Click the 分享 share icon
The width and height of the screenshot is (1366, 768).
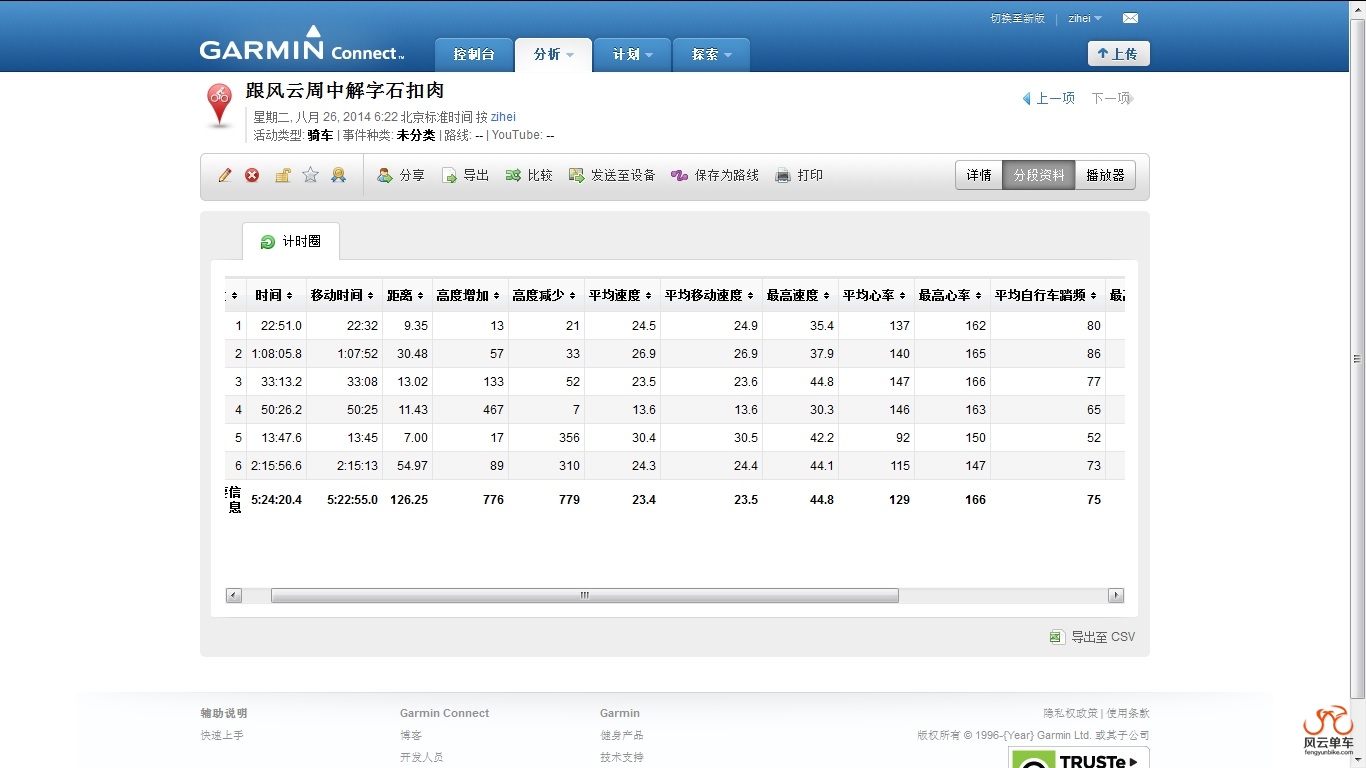point(400,175)
